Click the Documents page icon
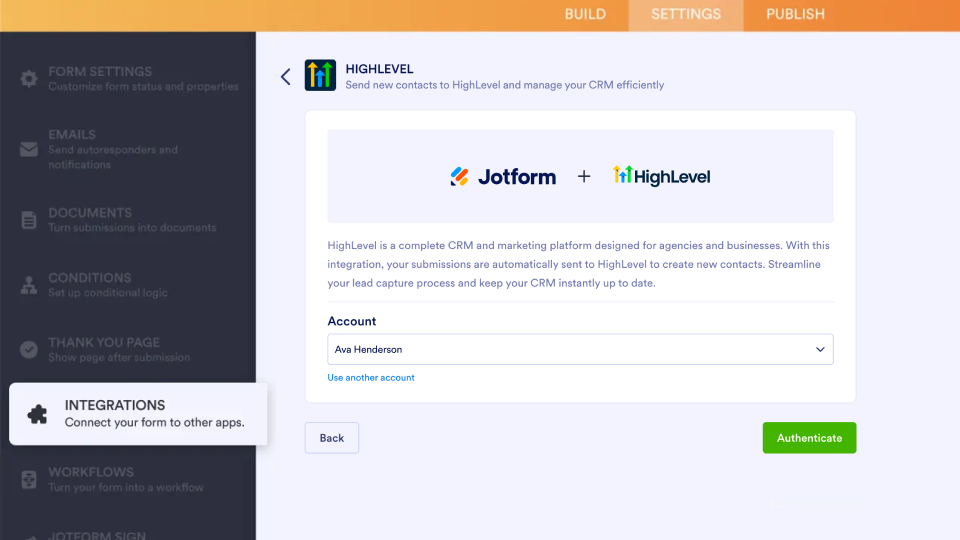960x540 pixels. [x=29, y=220]
